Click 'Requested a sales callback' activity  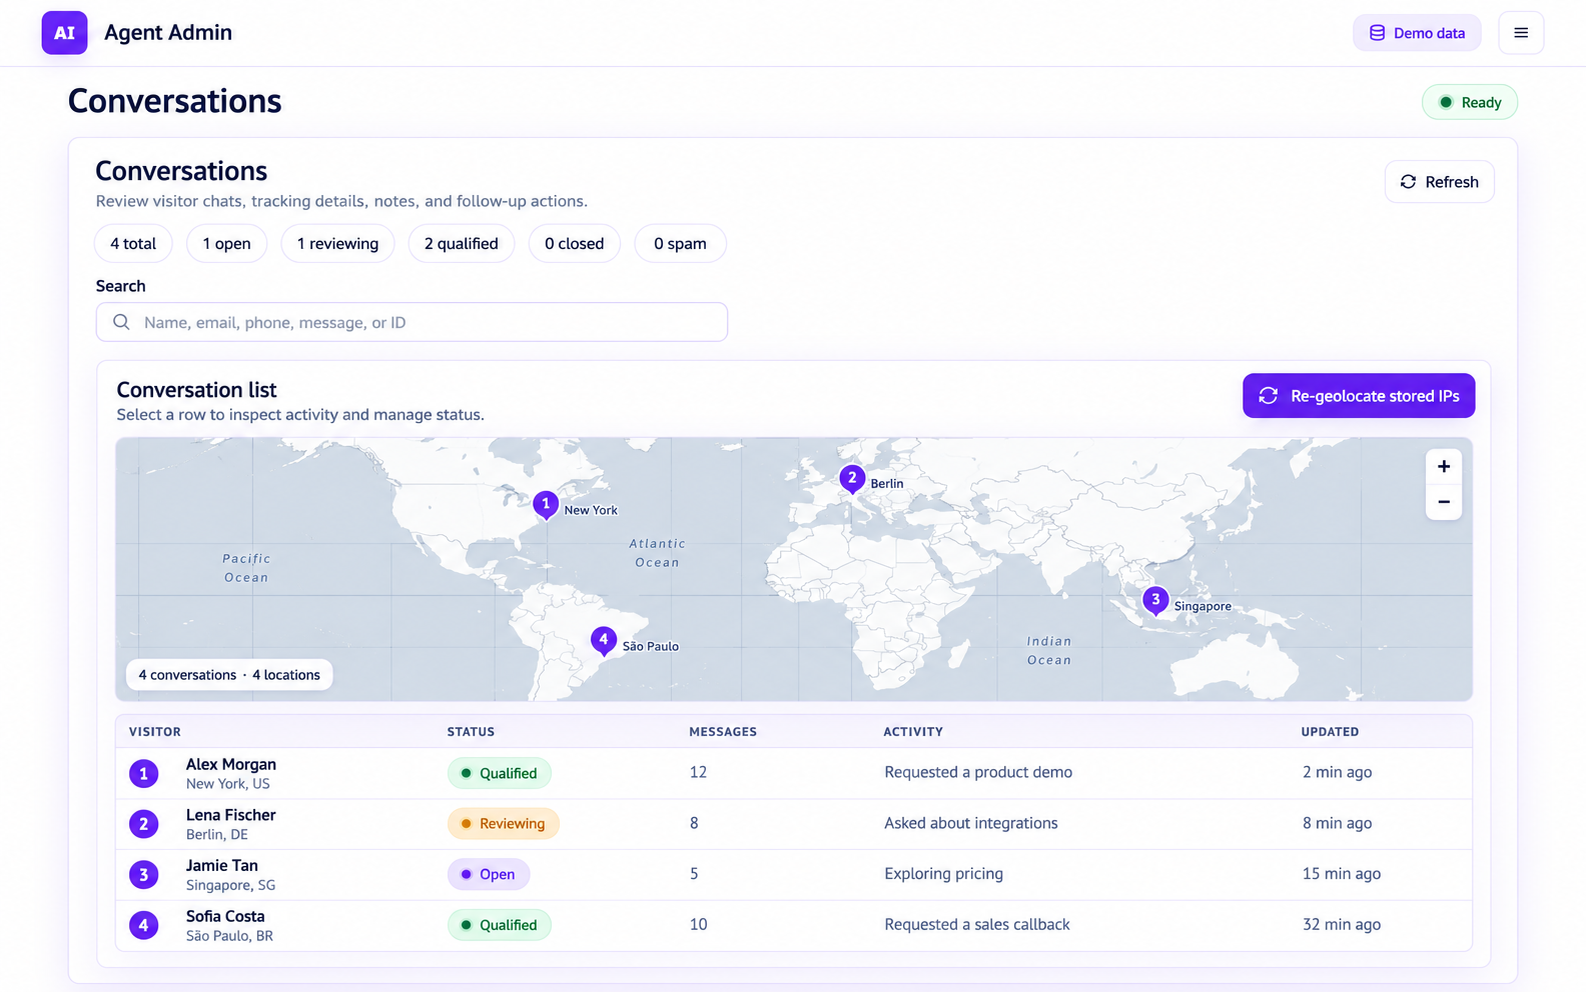977,924
